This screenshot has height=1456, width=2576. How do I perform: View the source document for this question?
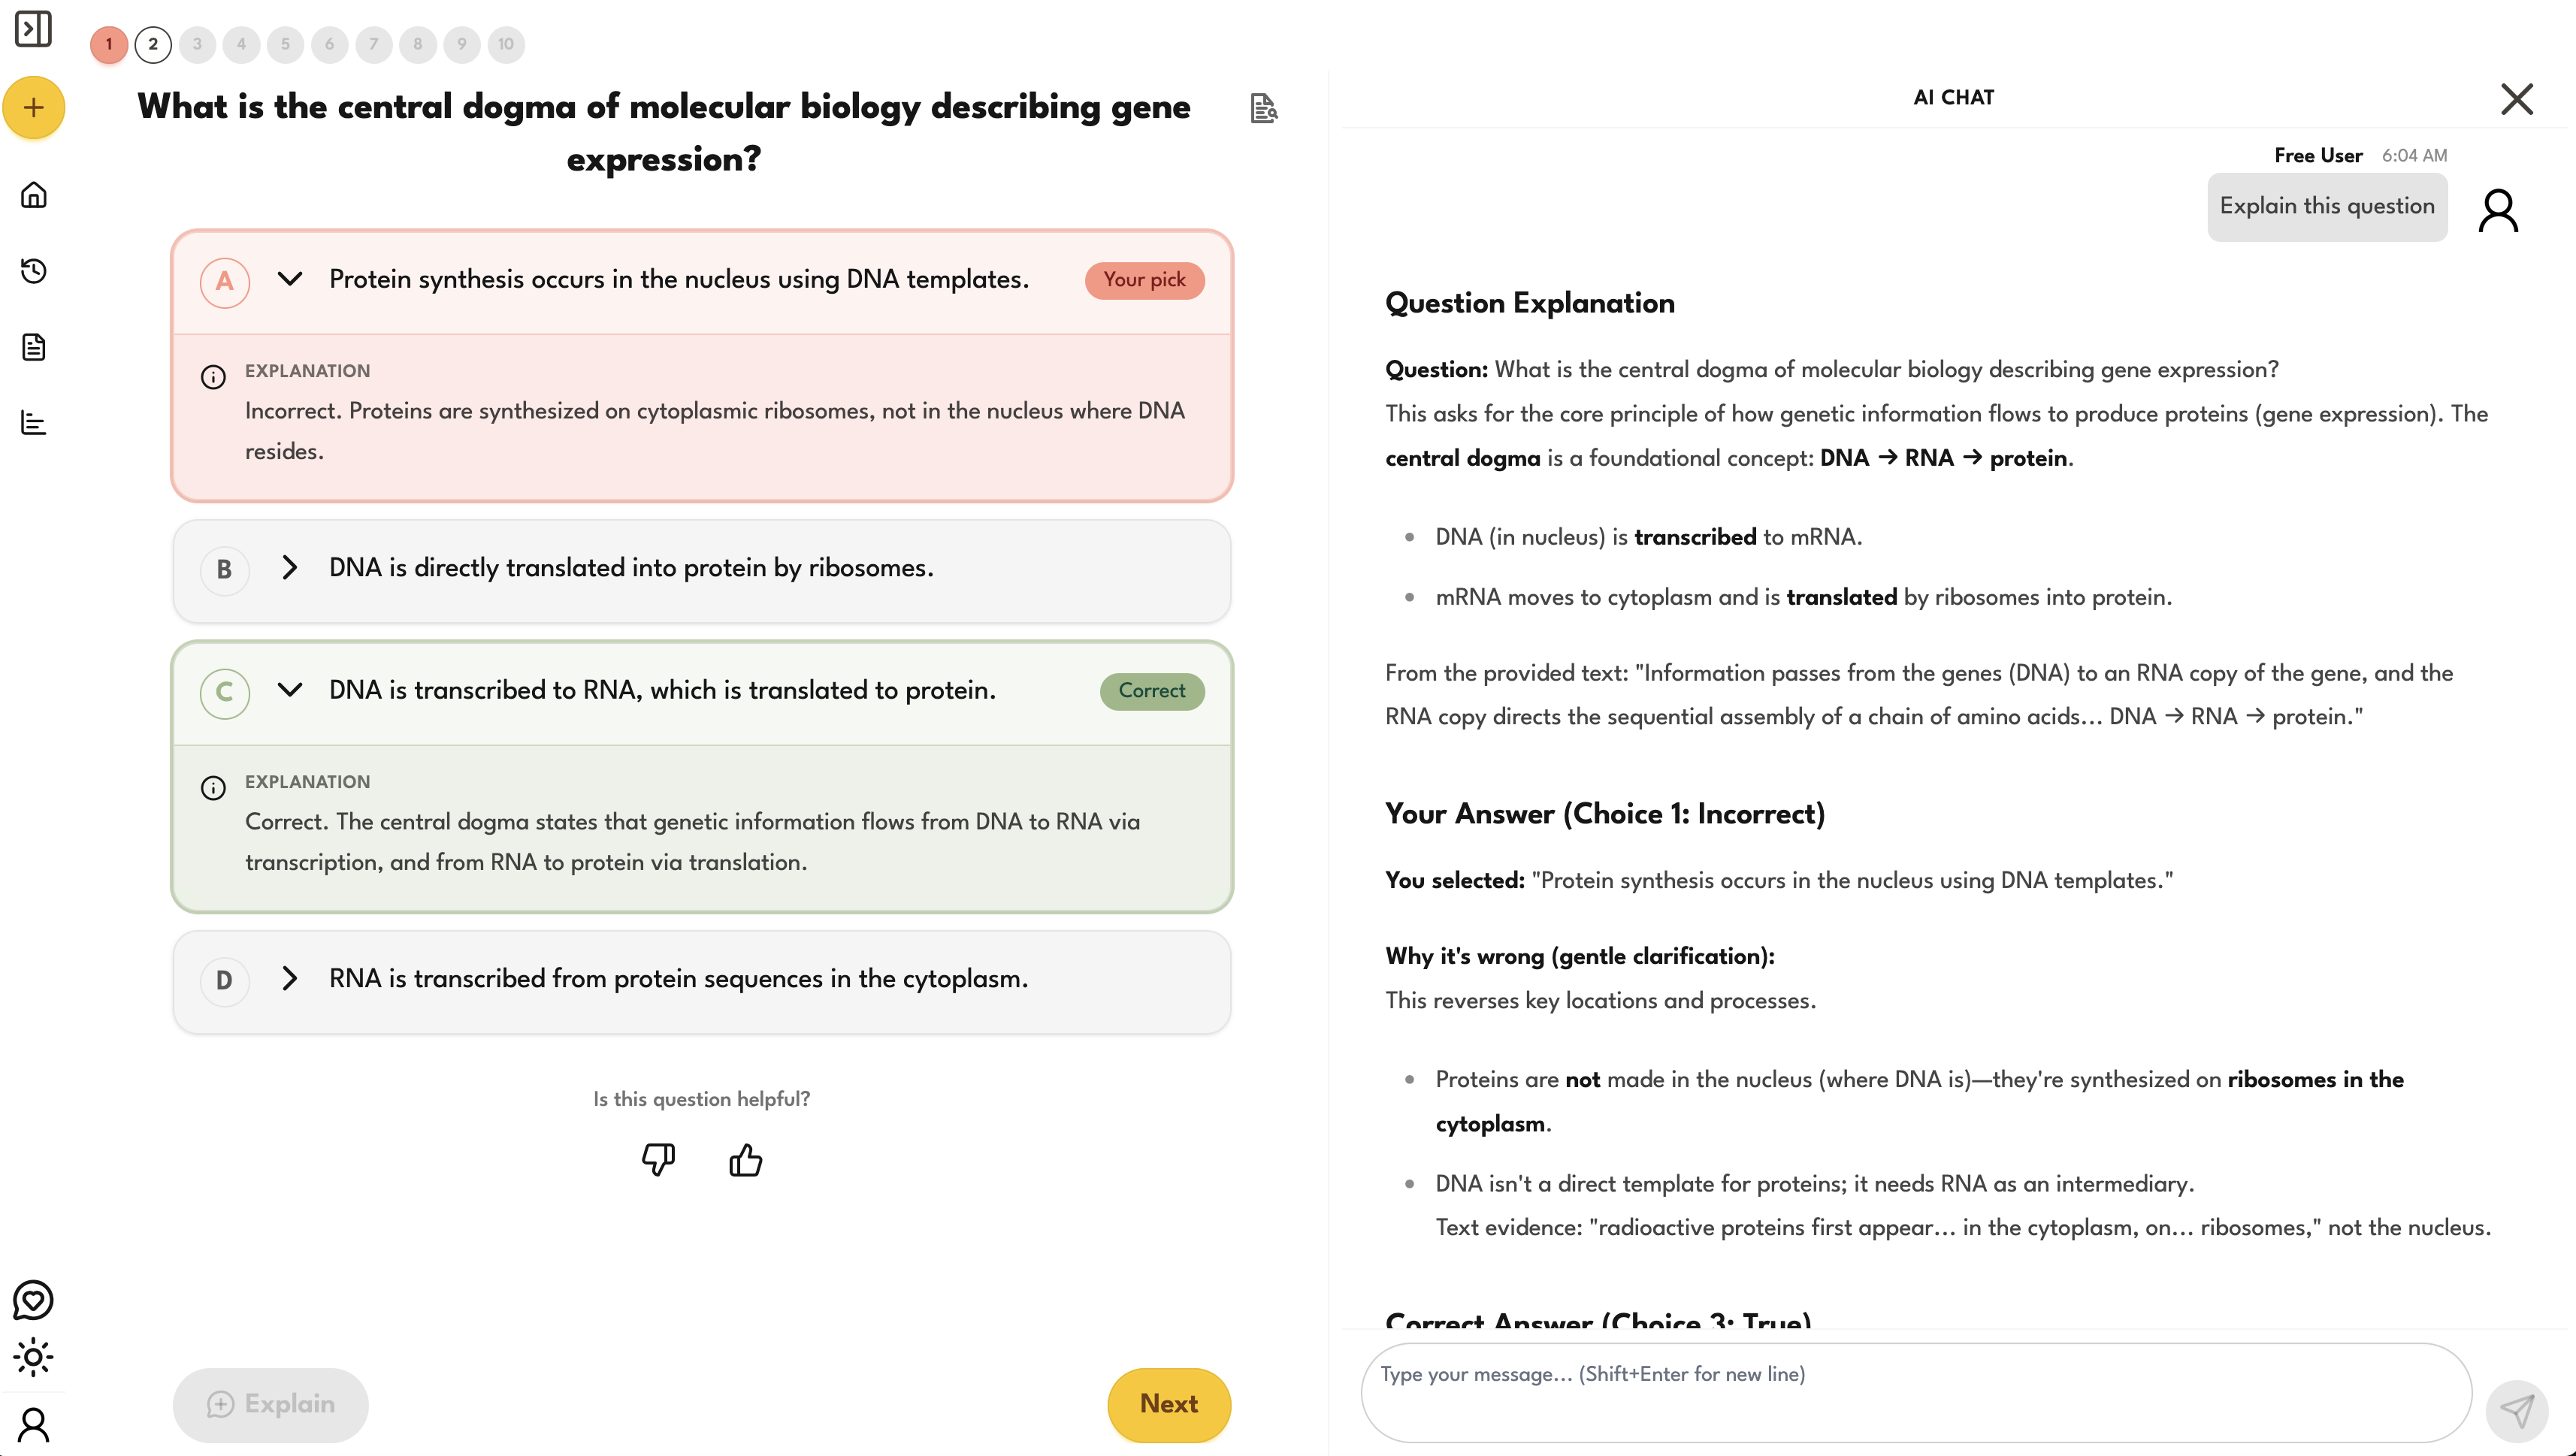[1263, 107]
